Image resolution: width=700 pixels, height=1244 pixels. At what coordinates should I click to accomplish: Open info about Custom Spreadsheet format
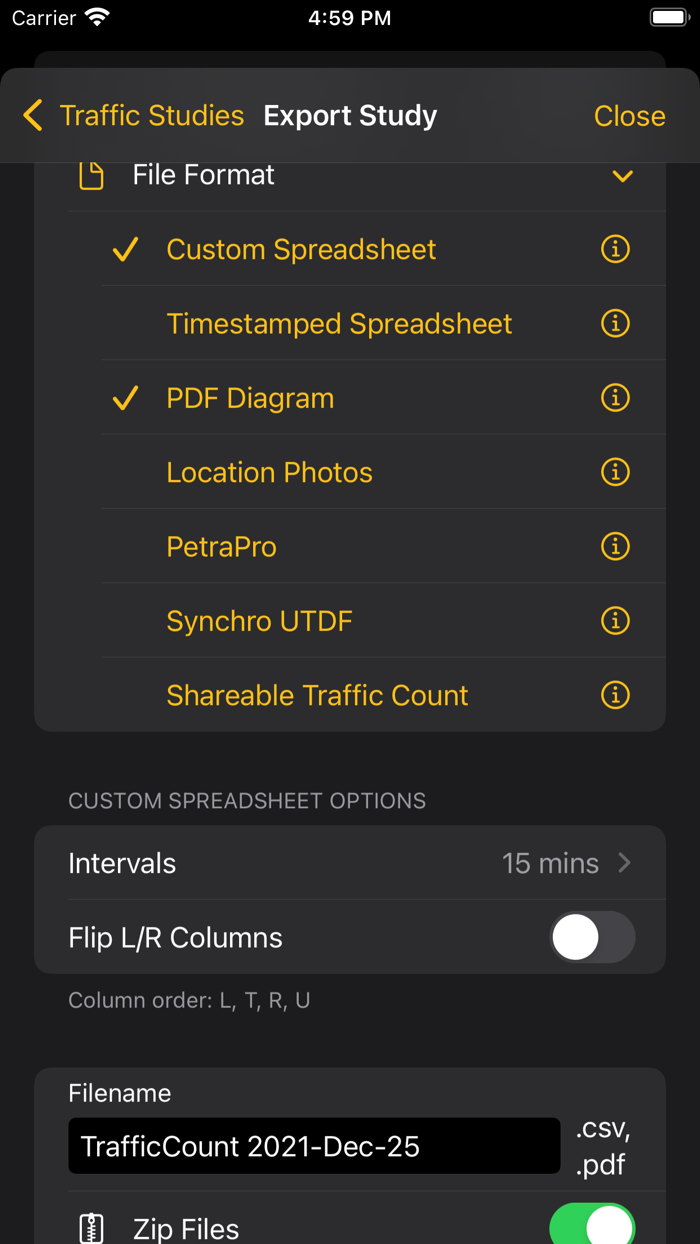tap(615, 249)
